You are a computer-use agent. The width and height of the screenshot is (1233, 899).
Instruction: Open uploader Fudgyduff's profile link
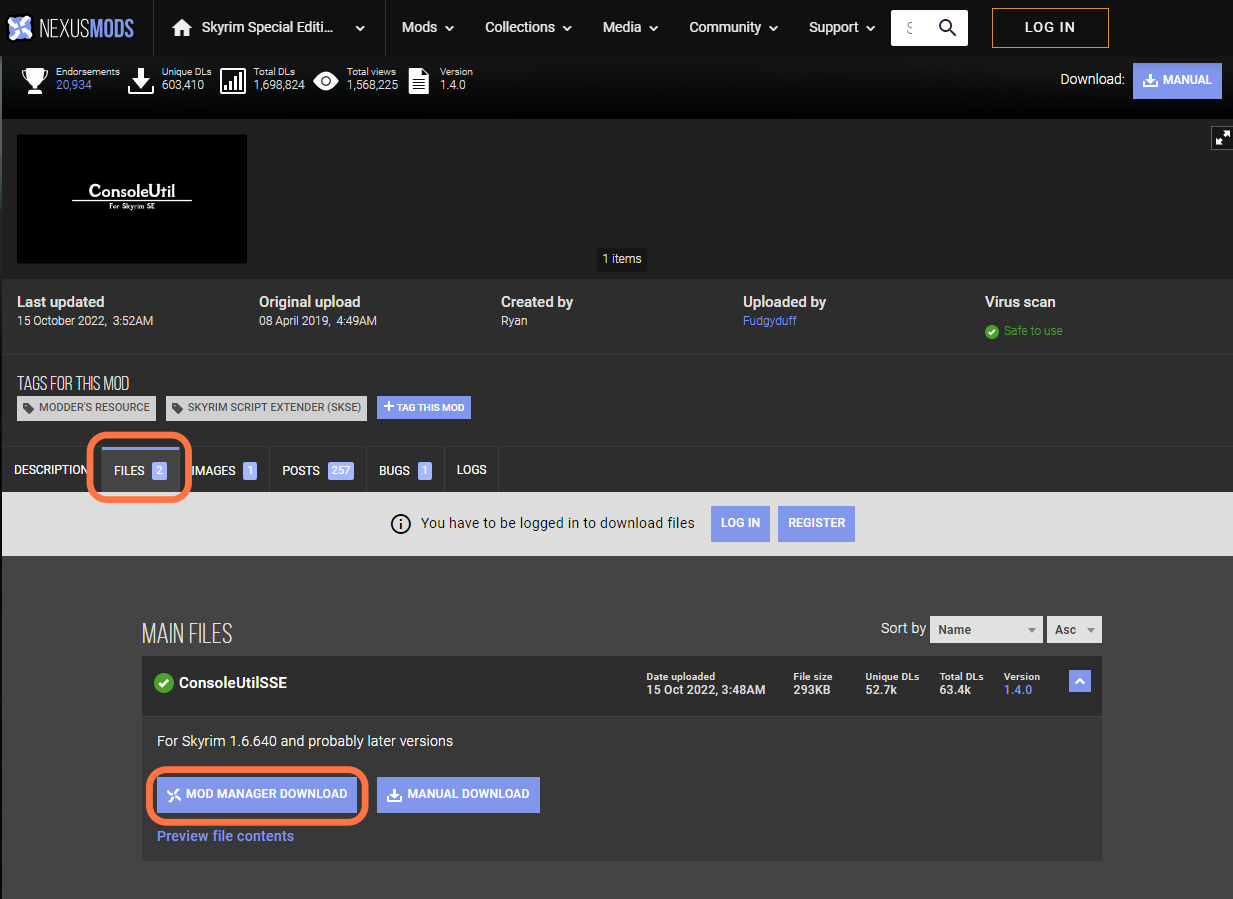pos(770,321)
